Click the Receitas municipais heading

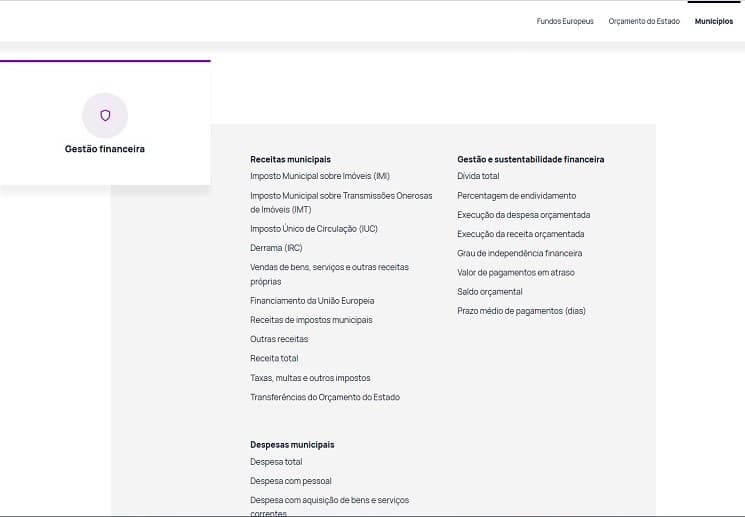290,160
